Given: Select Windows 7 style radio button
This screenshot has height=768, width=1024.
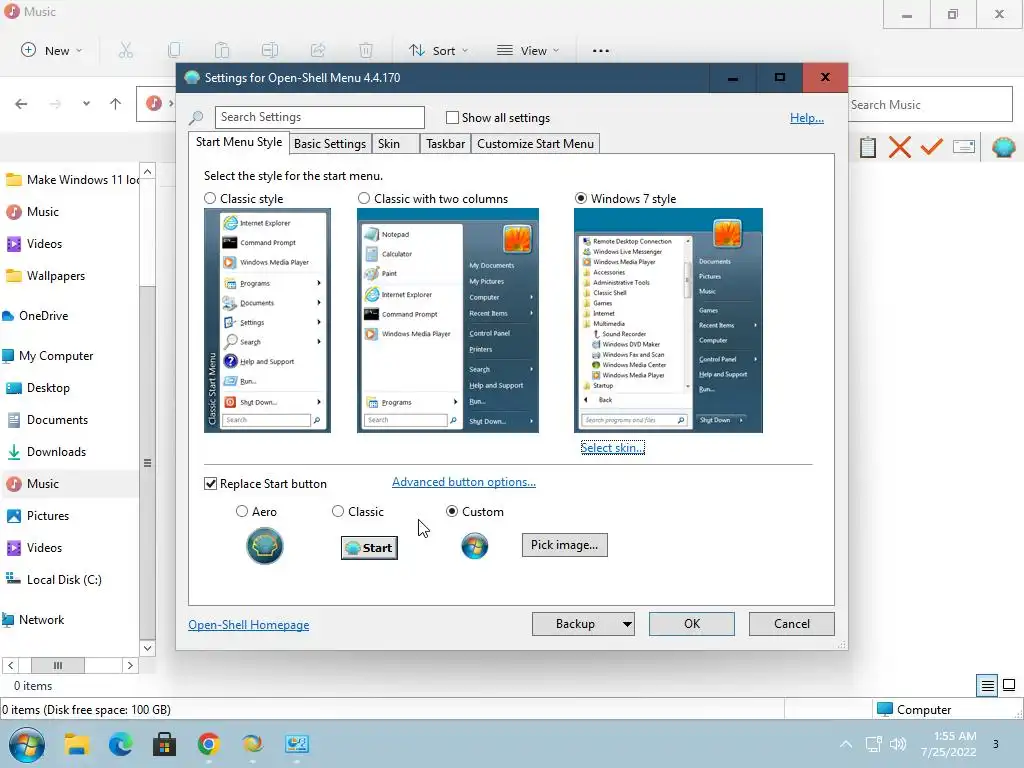Looking at the screenshot, I should pyautogui.click(x=581, y=199).
